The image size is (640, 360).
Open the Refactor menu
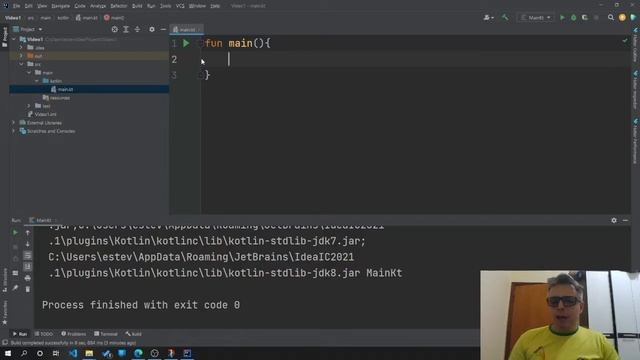119,6
